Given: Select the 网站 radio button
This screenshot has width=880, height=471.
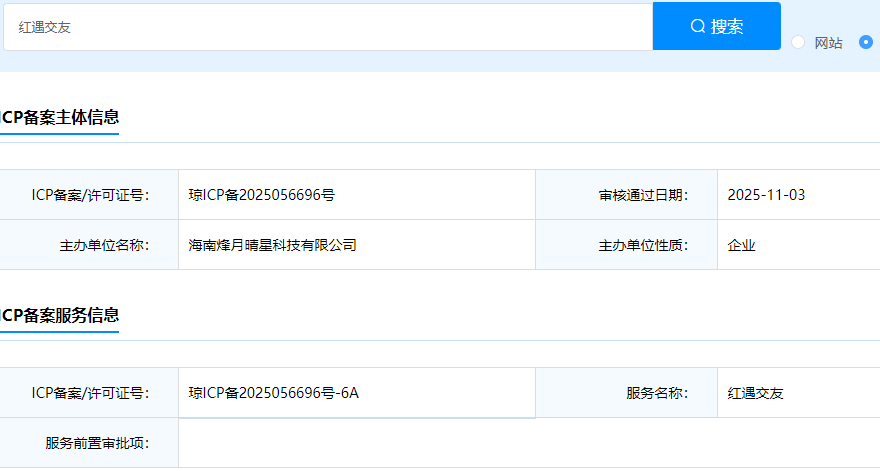Looking at the screenshot, I should pyautogui.click(x=798, y=42).
